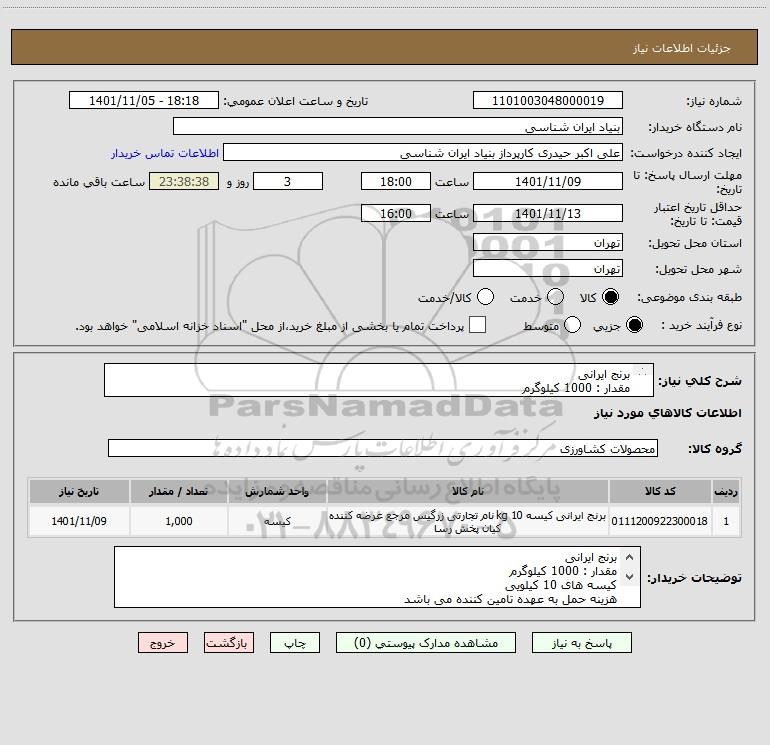The image size is (770, 745).
Task: Click the response deadline date 1401/11/09 field
Action: [548, 181]
